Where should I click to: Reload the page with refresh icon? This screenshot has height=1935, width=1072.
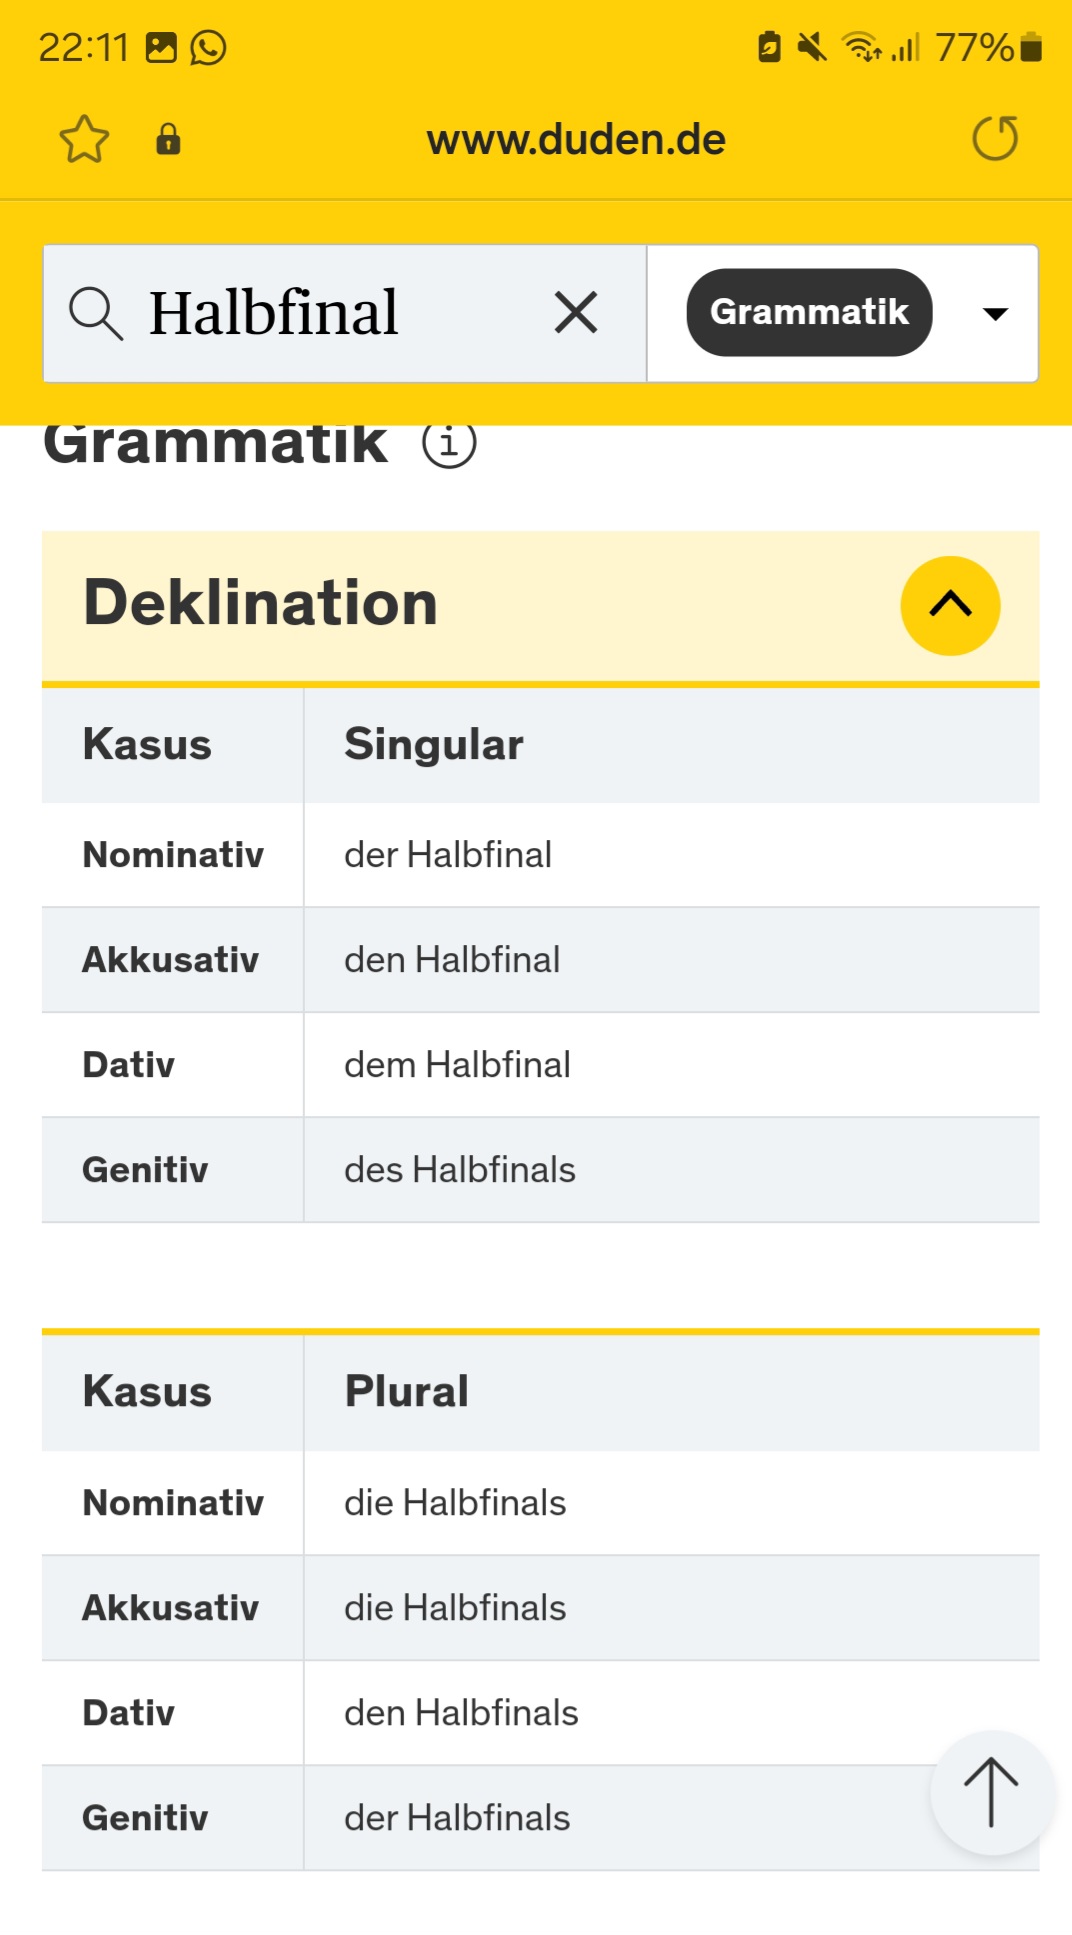pyautogui.click(x=995, y=138)
